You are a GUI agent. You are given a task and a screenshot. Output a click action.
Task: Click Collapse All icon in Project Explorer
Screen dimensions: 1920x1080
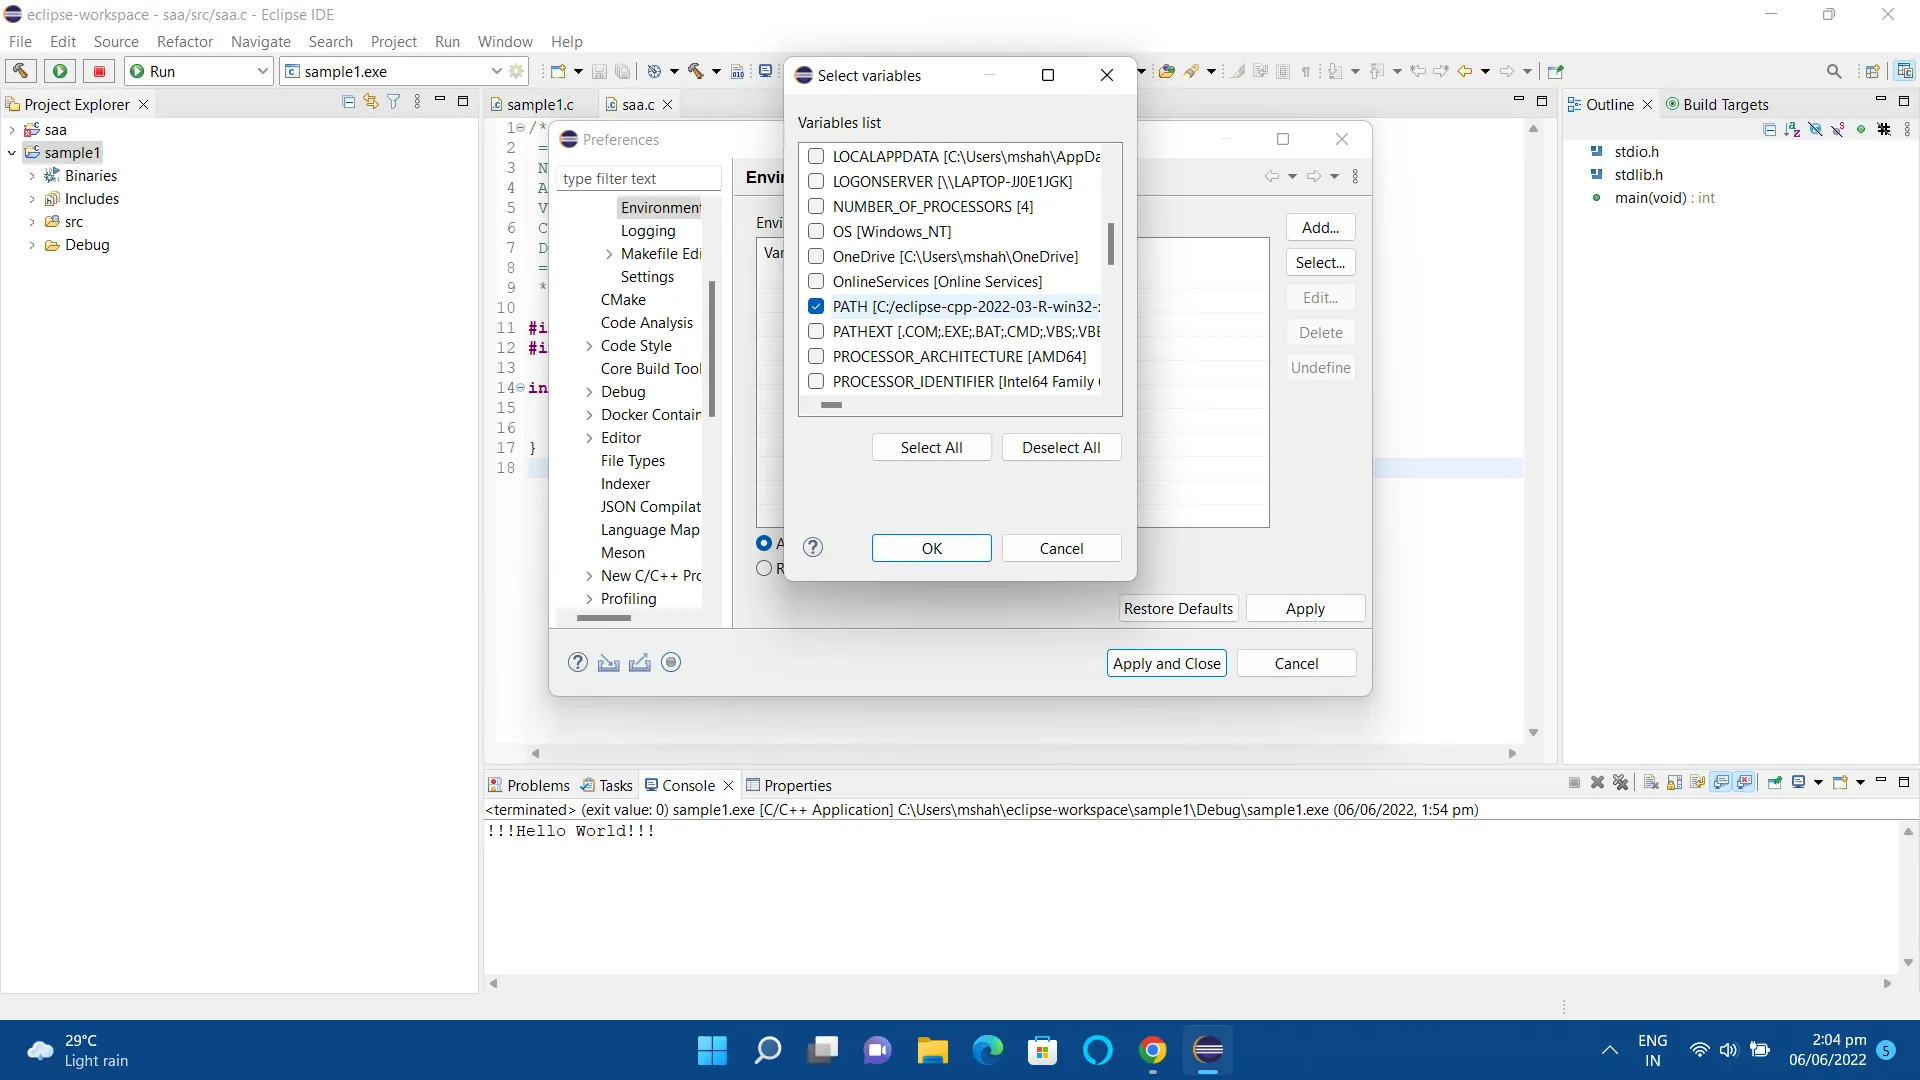[348, 102]
